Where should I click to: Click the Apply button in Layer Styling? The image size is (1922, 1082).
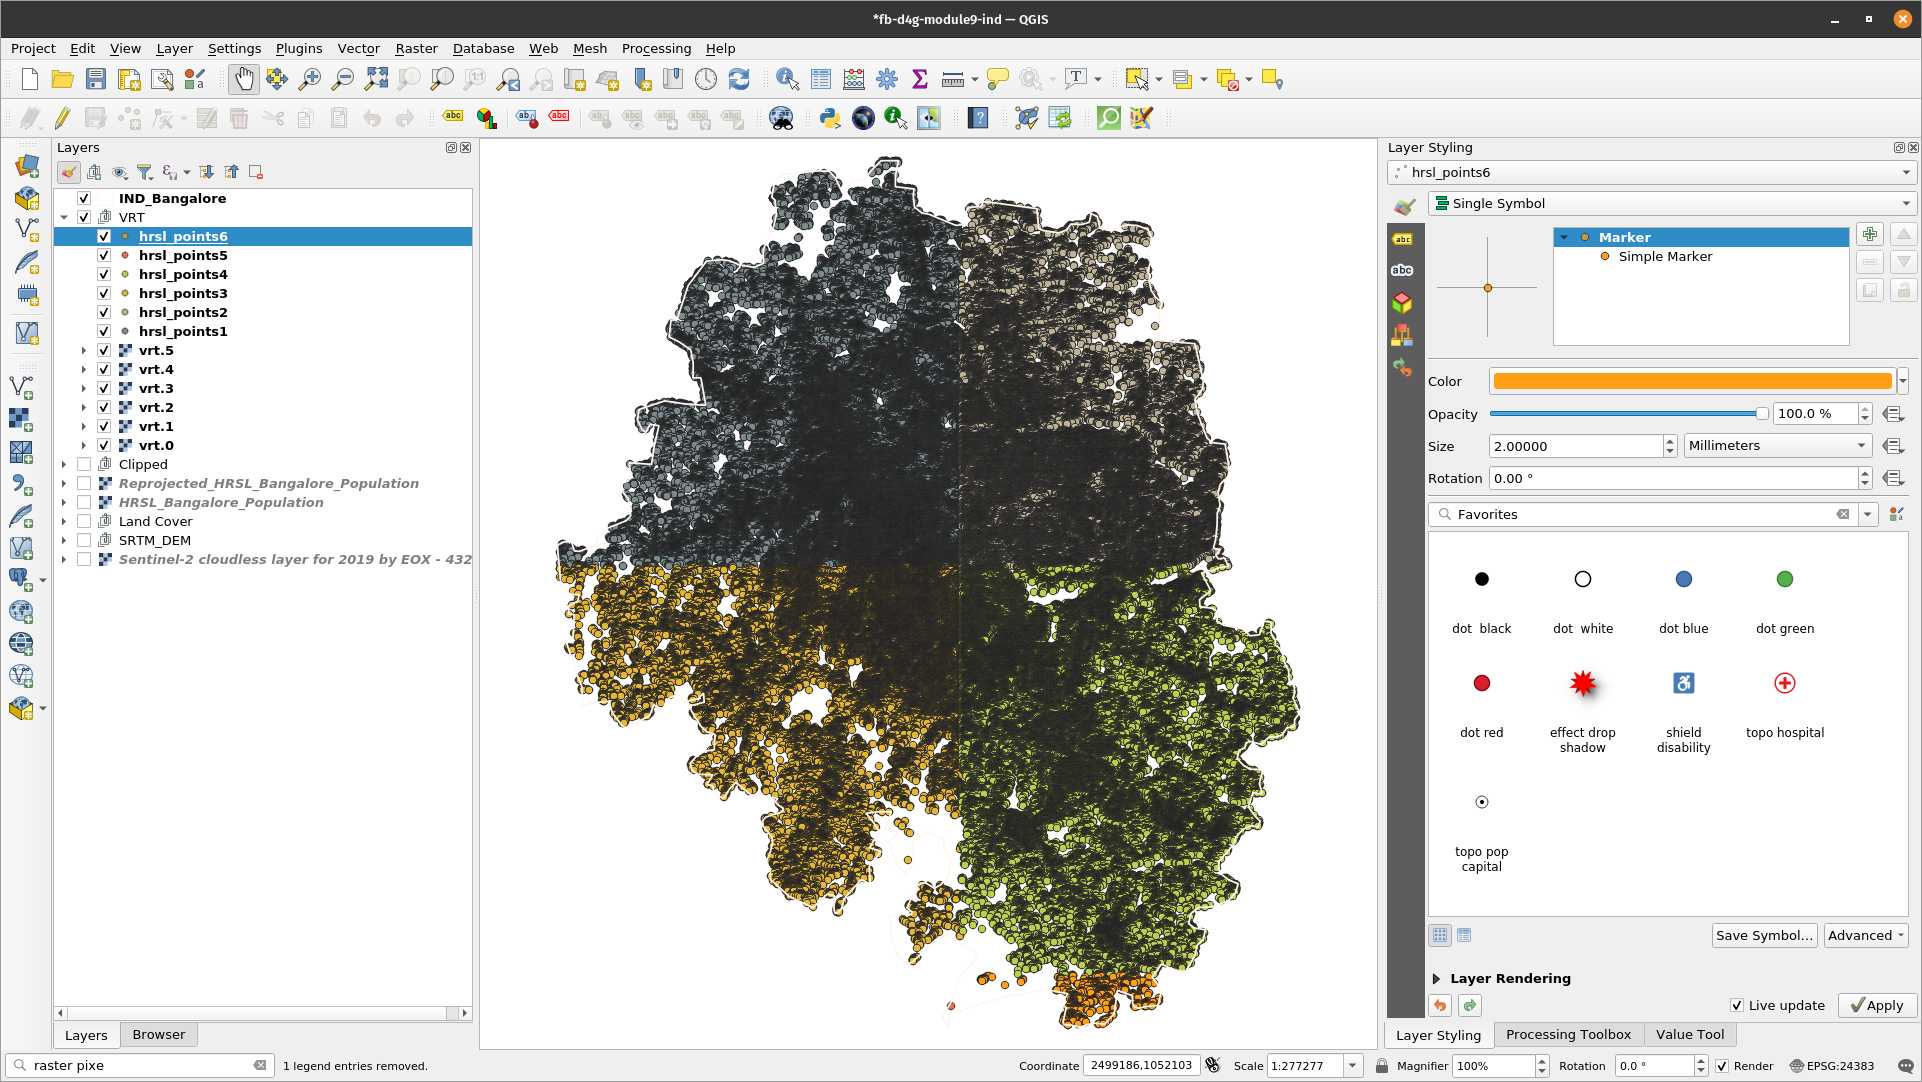[1876, 1004]
